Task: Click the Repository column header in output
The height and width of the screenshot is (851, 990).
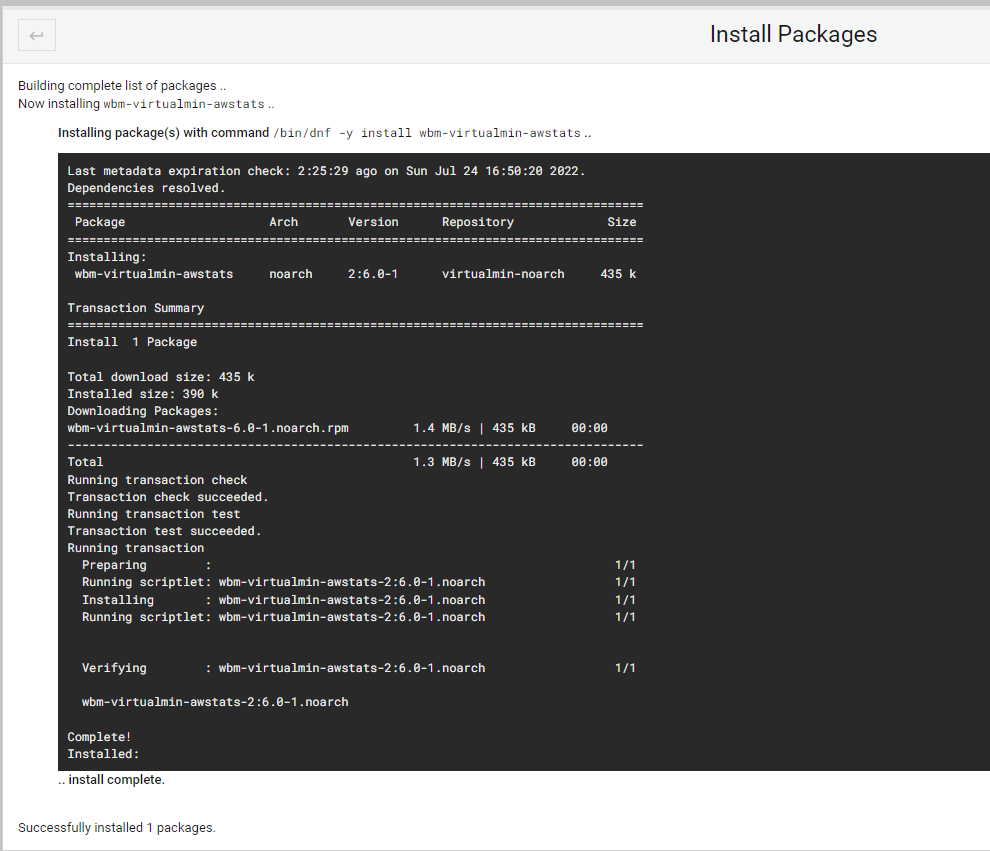Action: click(478, 222)
